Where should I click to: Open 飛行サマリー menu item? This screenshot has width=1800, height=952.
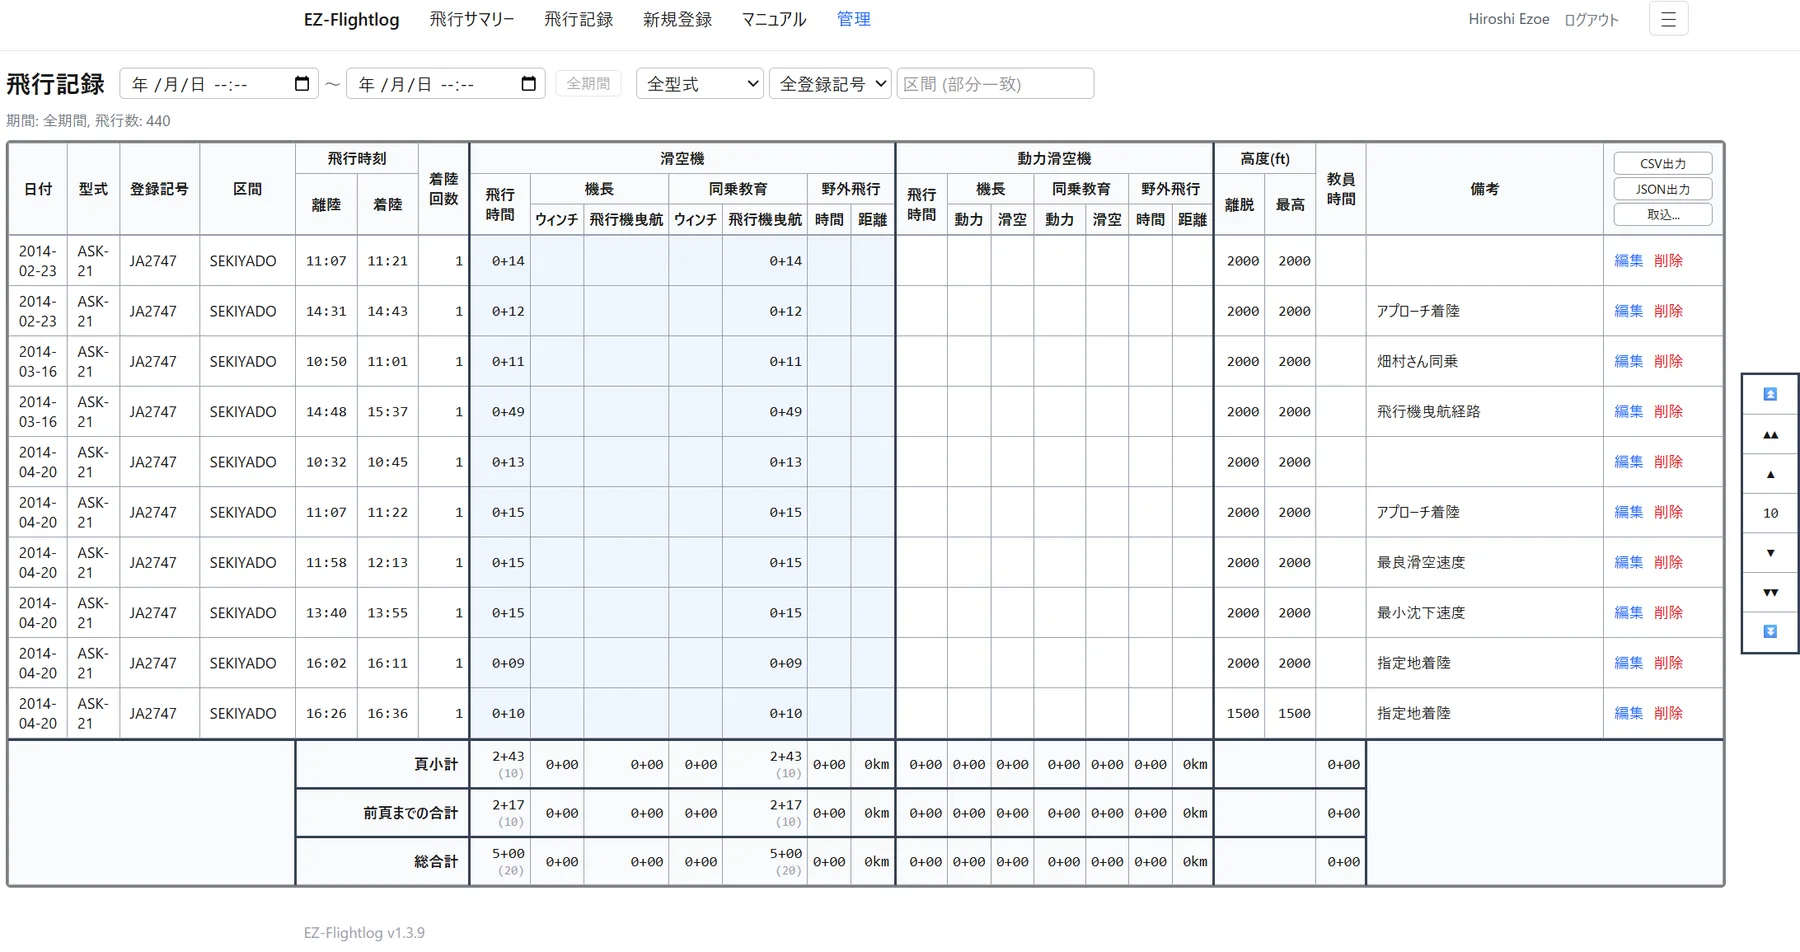(x=472, y=19)
